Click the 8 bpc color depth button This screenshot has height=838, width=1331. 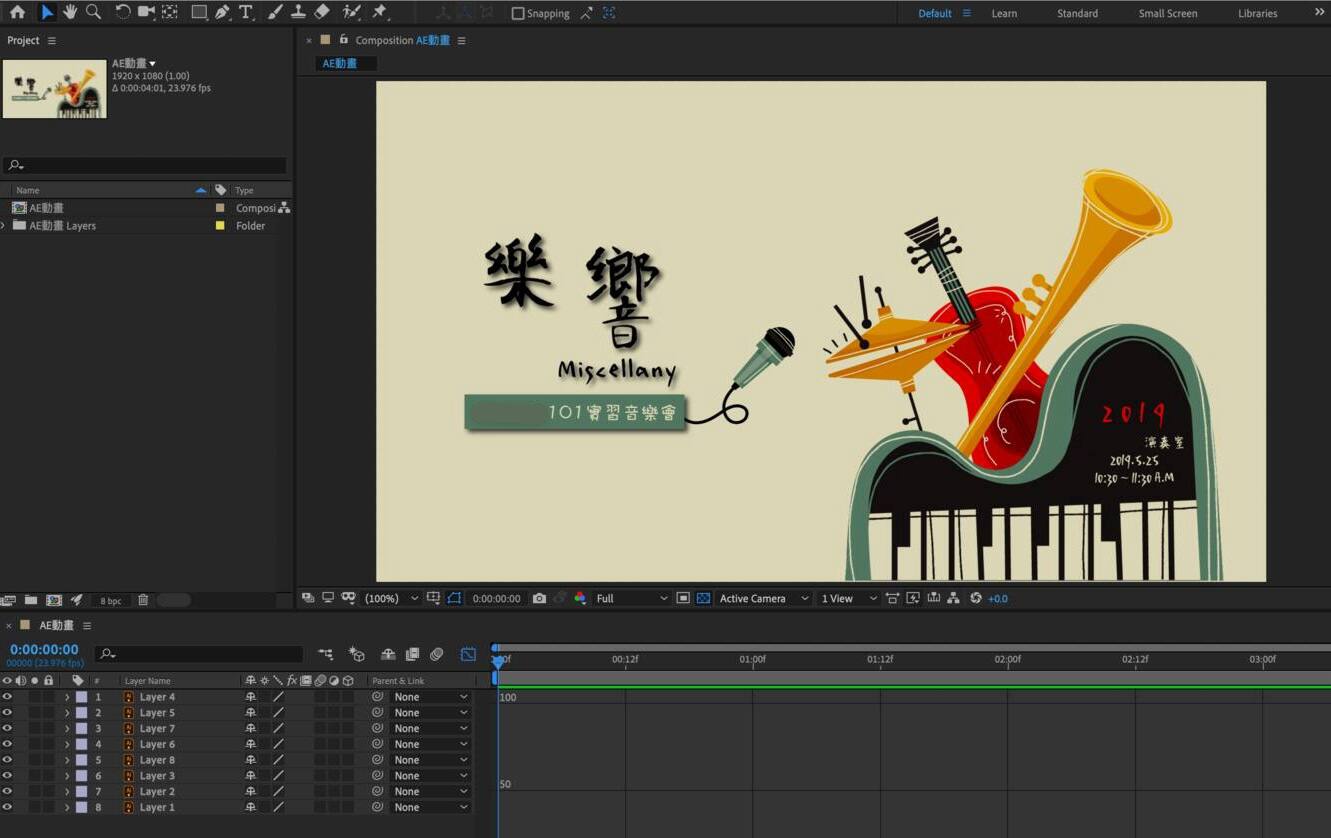point(110,601)
